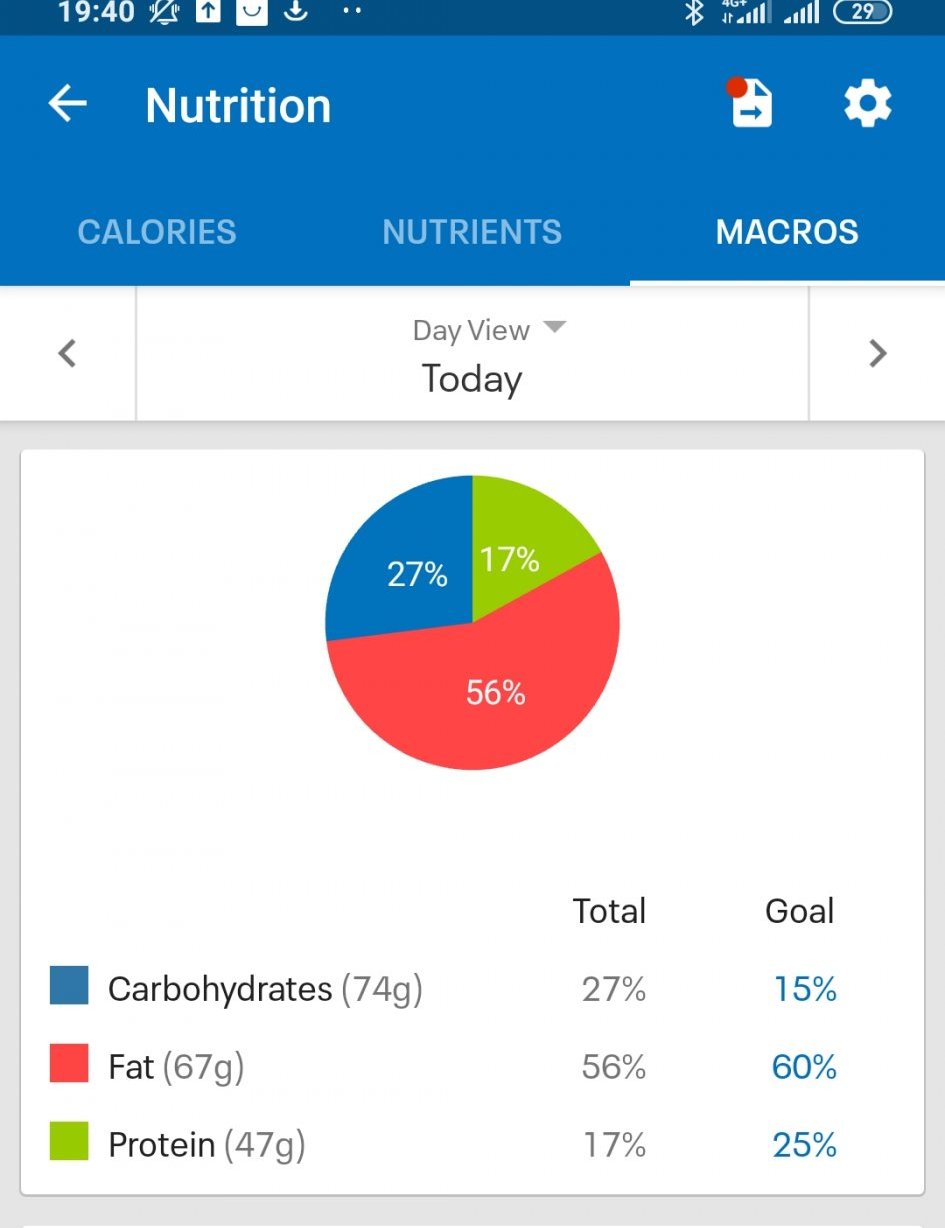Open the settings gear icon
Screen dimensions: 945x1228
point(867,104)
